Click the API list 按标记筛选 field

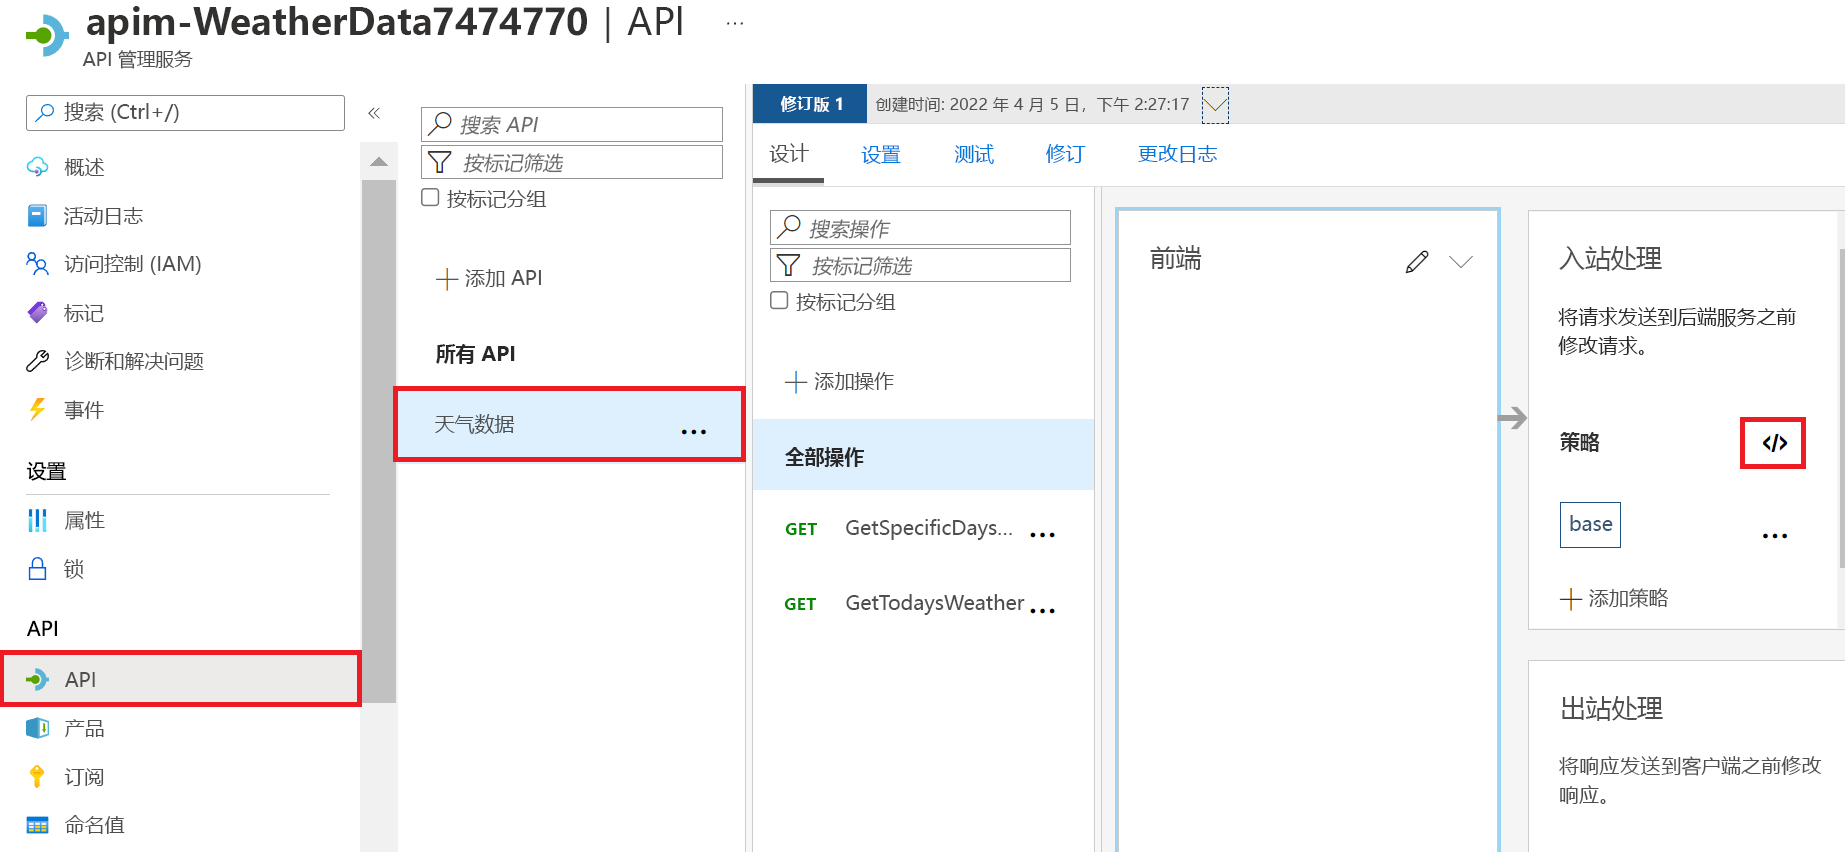pos(572,162)
